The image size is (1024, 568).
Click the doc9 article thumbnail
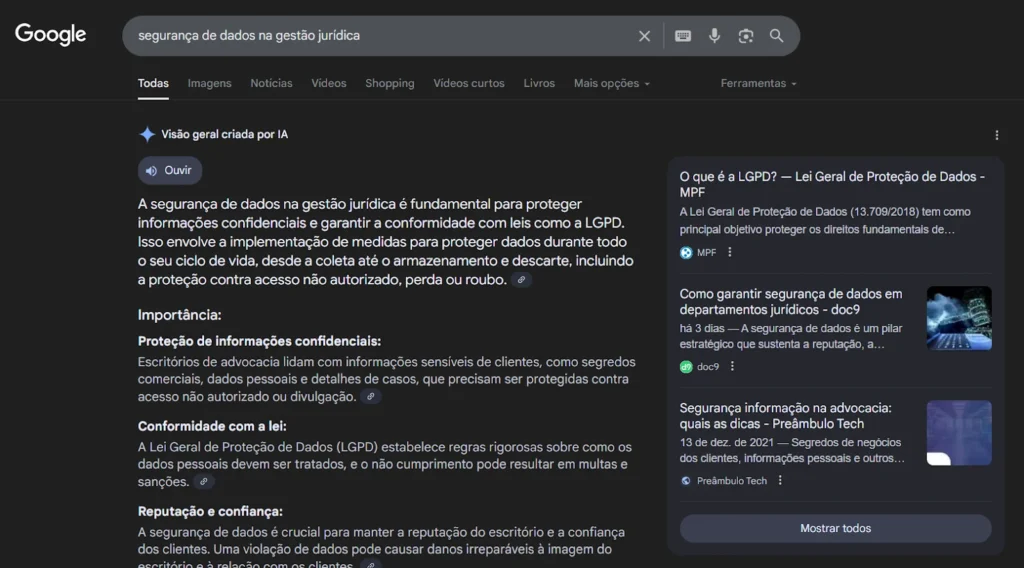pos(959,318)
